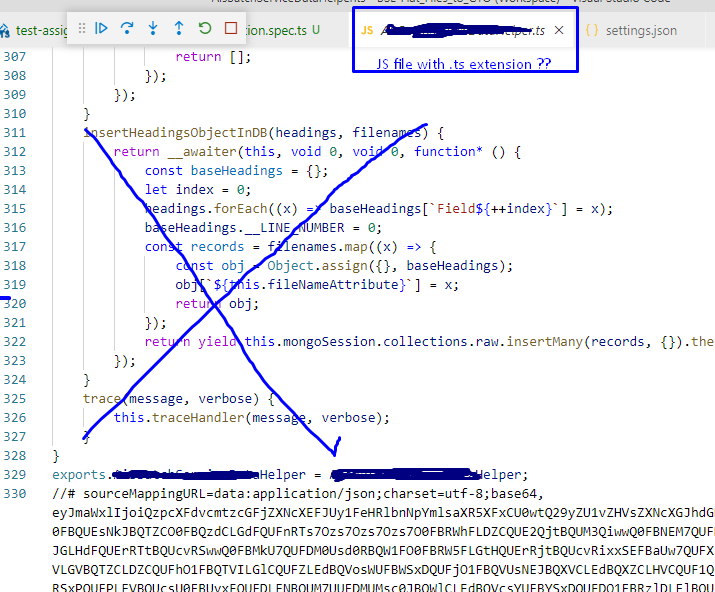The width and height of the screenshot is (715, 592).
Task: Click the braces icon on settings.json tab
Action: tap(591, 31)
